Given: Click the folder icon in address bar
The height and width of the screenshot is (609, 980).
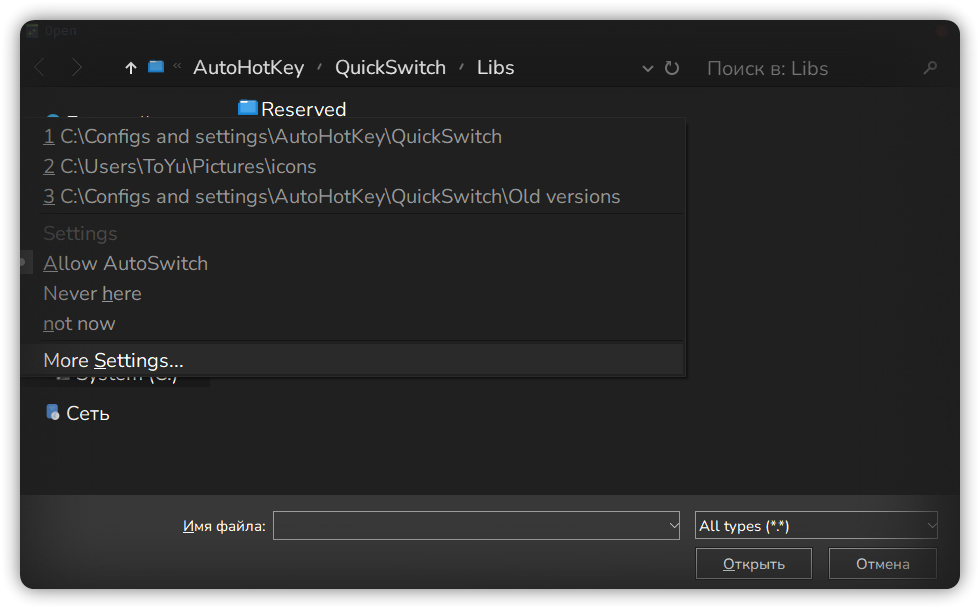Looking at the screenshot, I should (x=156, y=67).
